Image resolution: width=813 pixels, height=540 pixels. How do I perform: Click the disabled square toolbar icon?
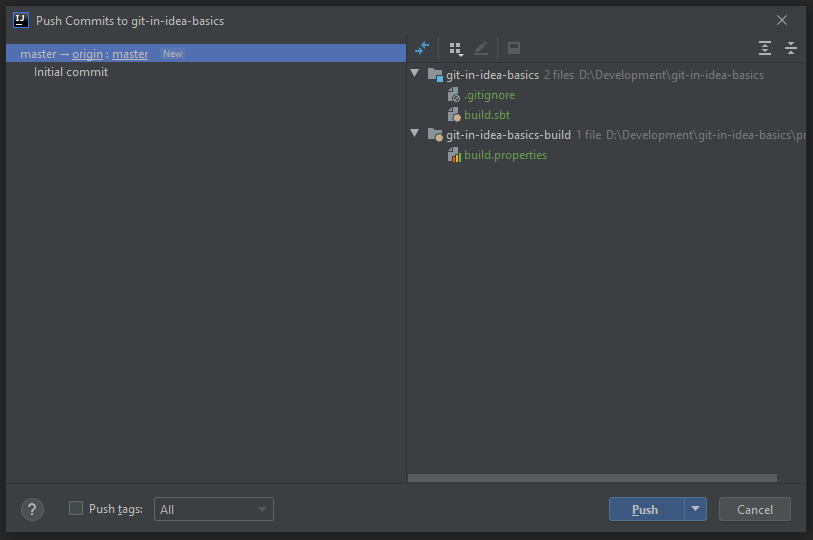[514, 48]
